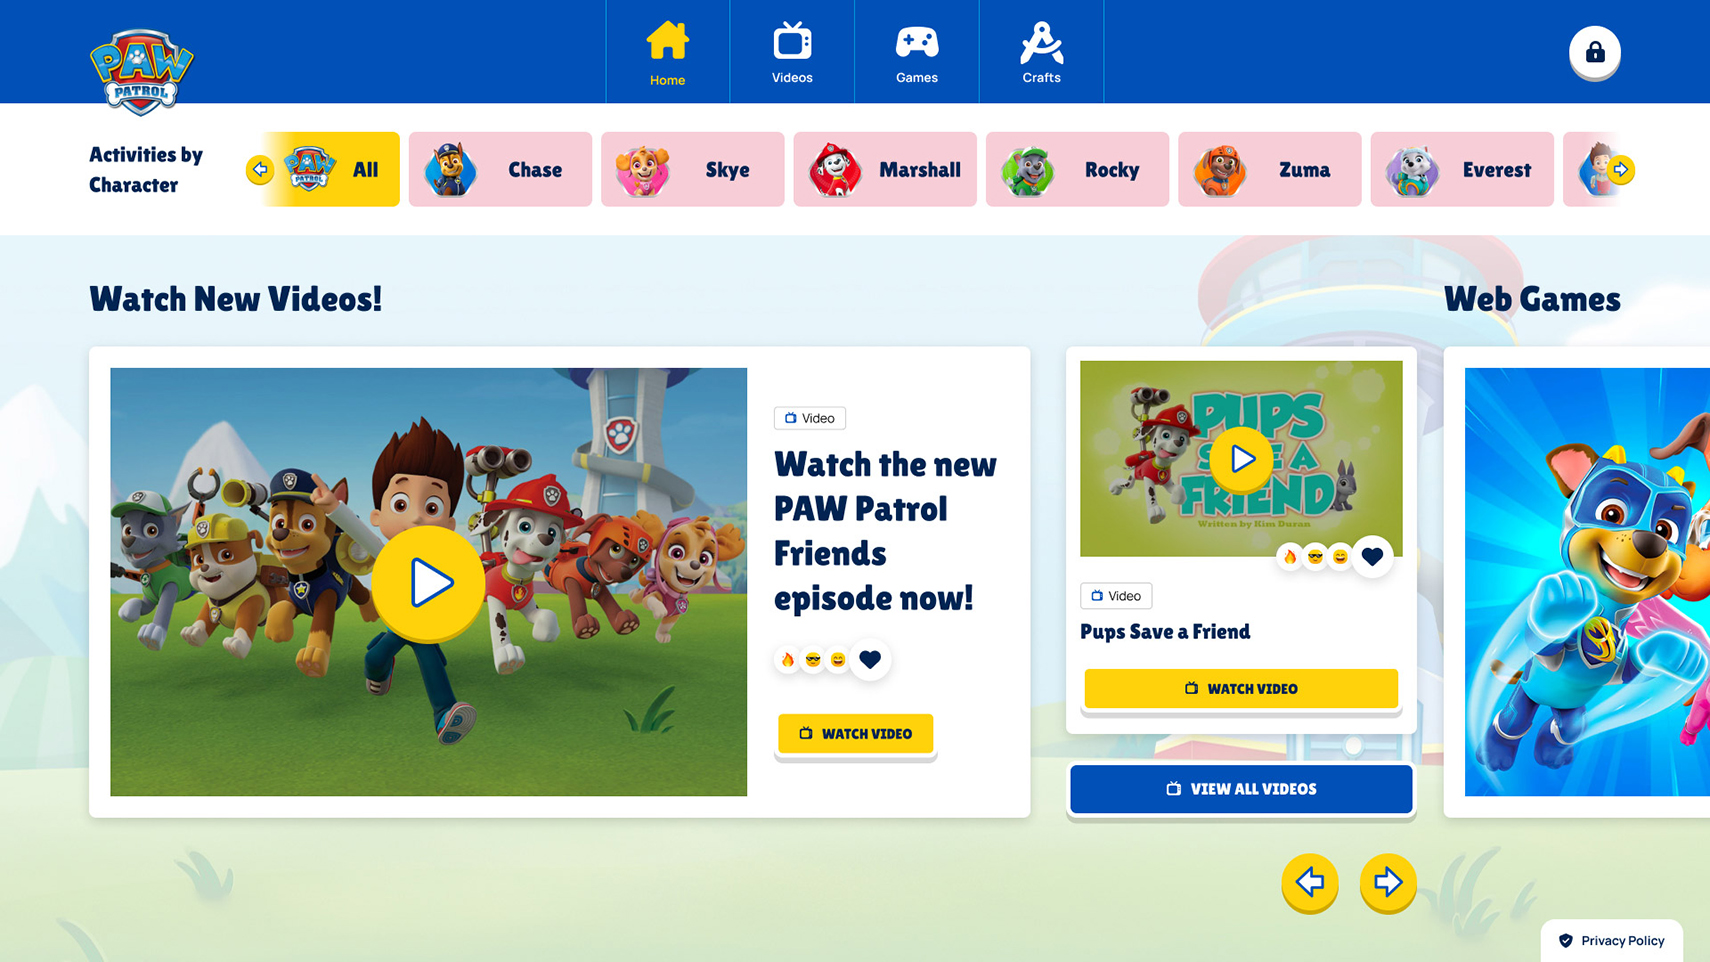Image resolution: width=1710 pixels, height=962 pixels.
Task: Click the Video tag in featured card
Action: [x=810, y=418]
